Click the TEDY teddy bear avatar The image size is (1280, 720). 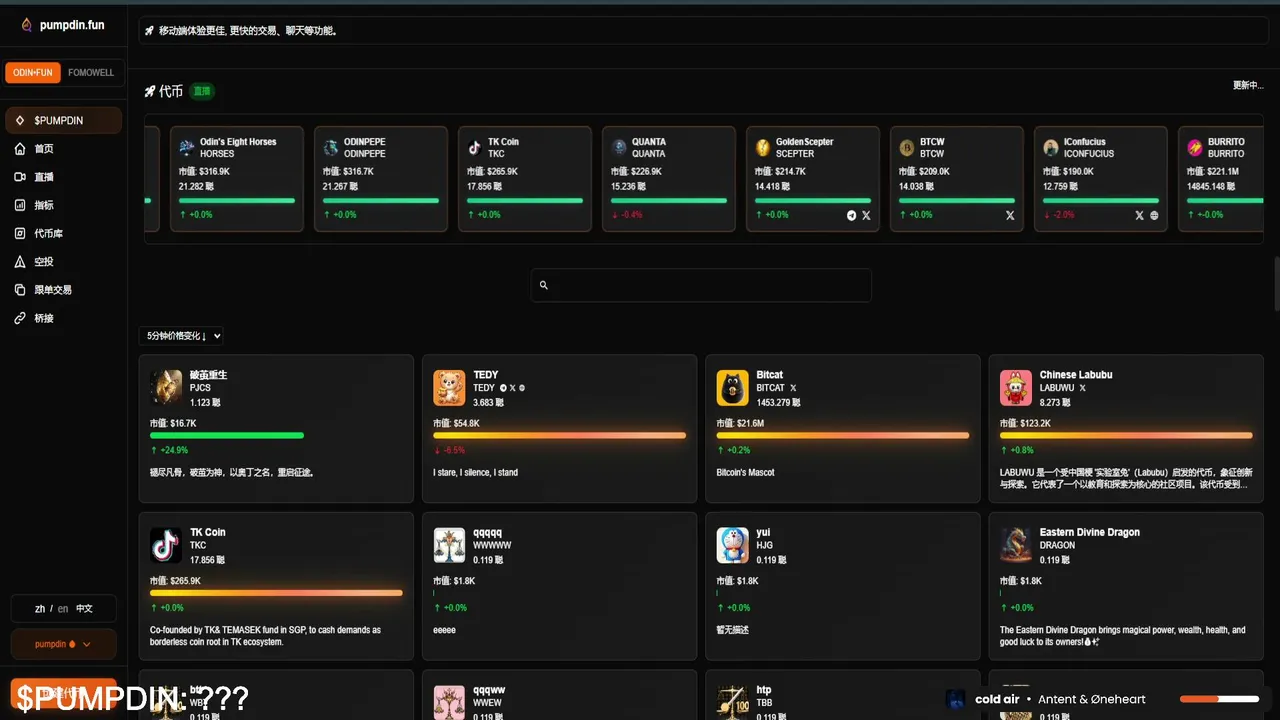point(449,388)
